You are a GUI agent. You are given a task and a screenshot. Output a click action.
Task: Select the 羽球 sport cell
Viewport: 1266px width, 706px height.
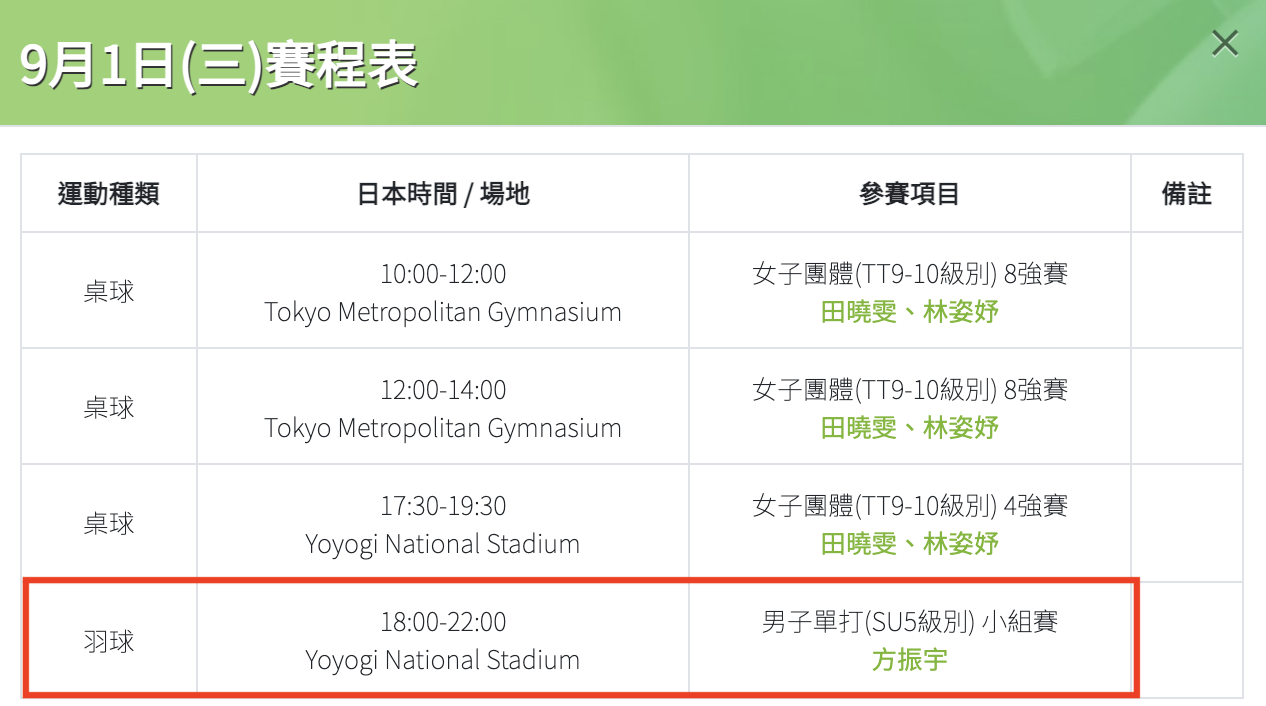pos(108,641)
